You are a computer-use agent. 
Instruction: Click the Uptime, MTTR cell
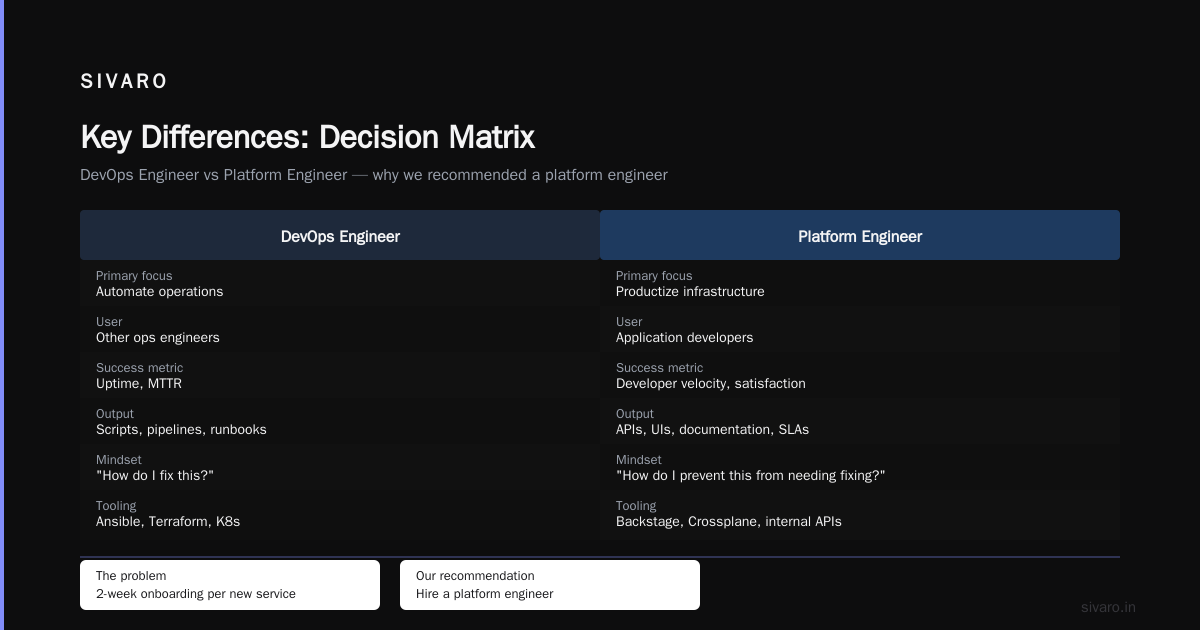click(340, 376)
